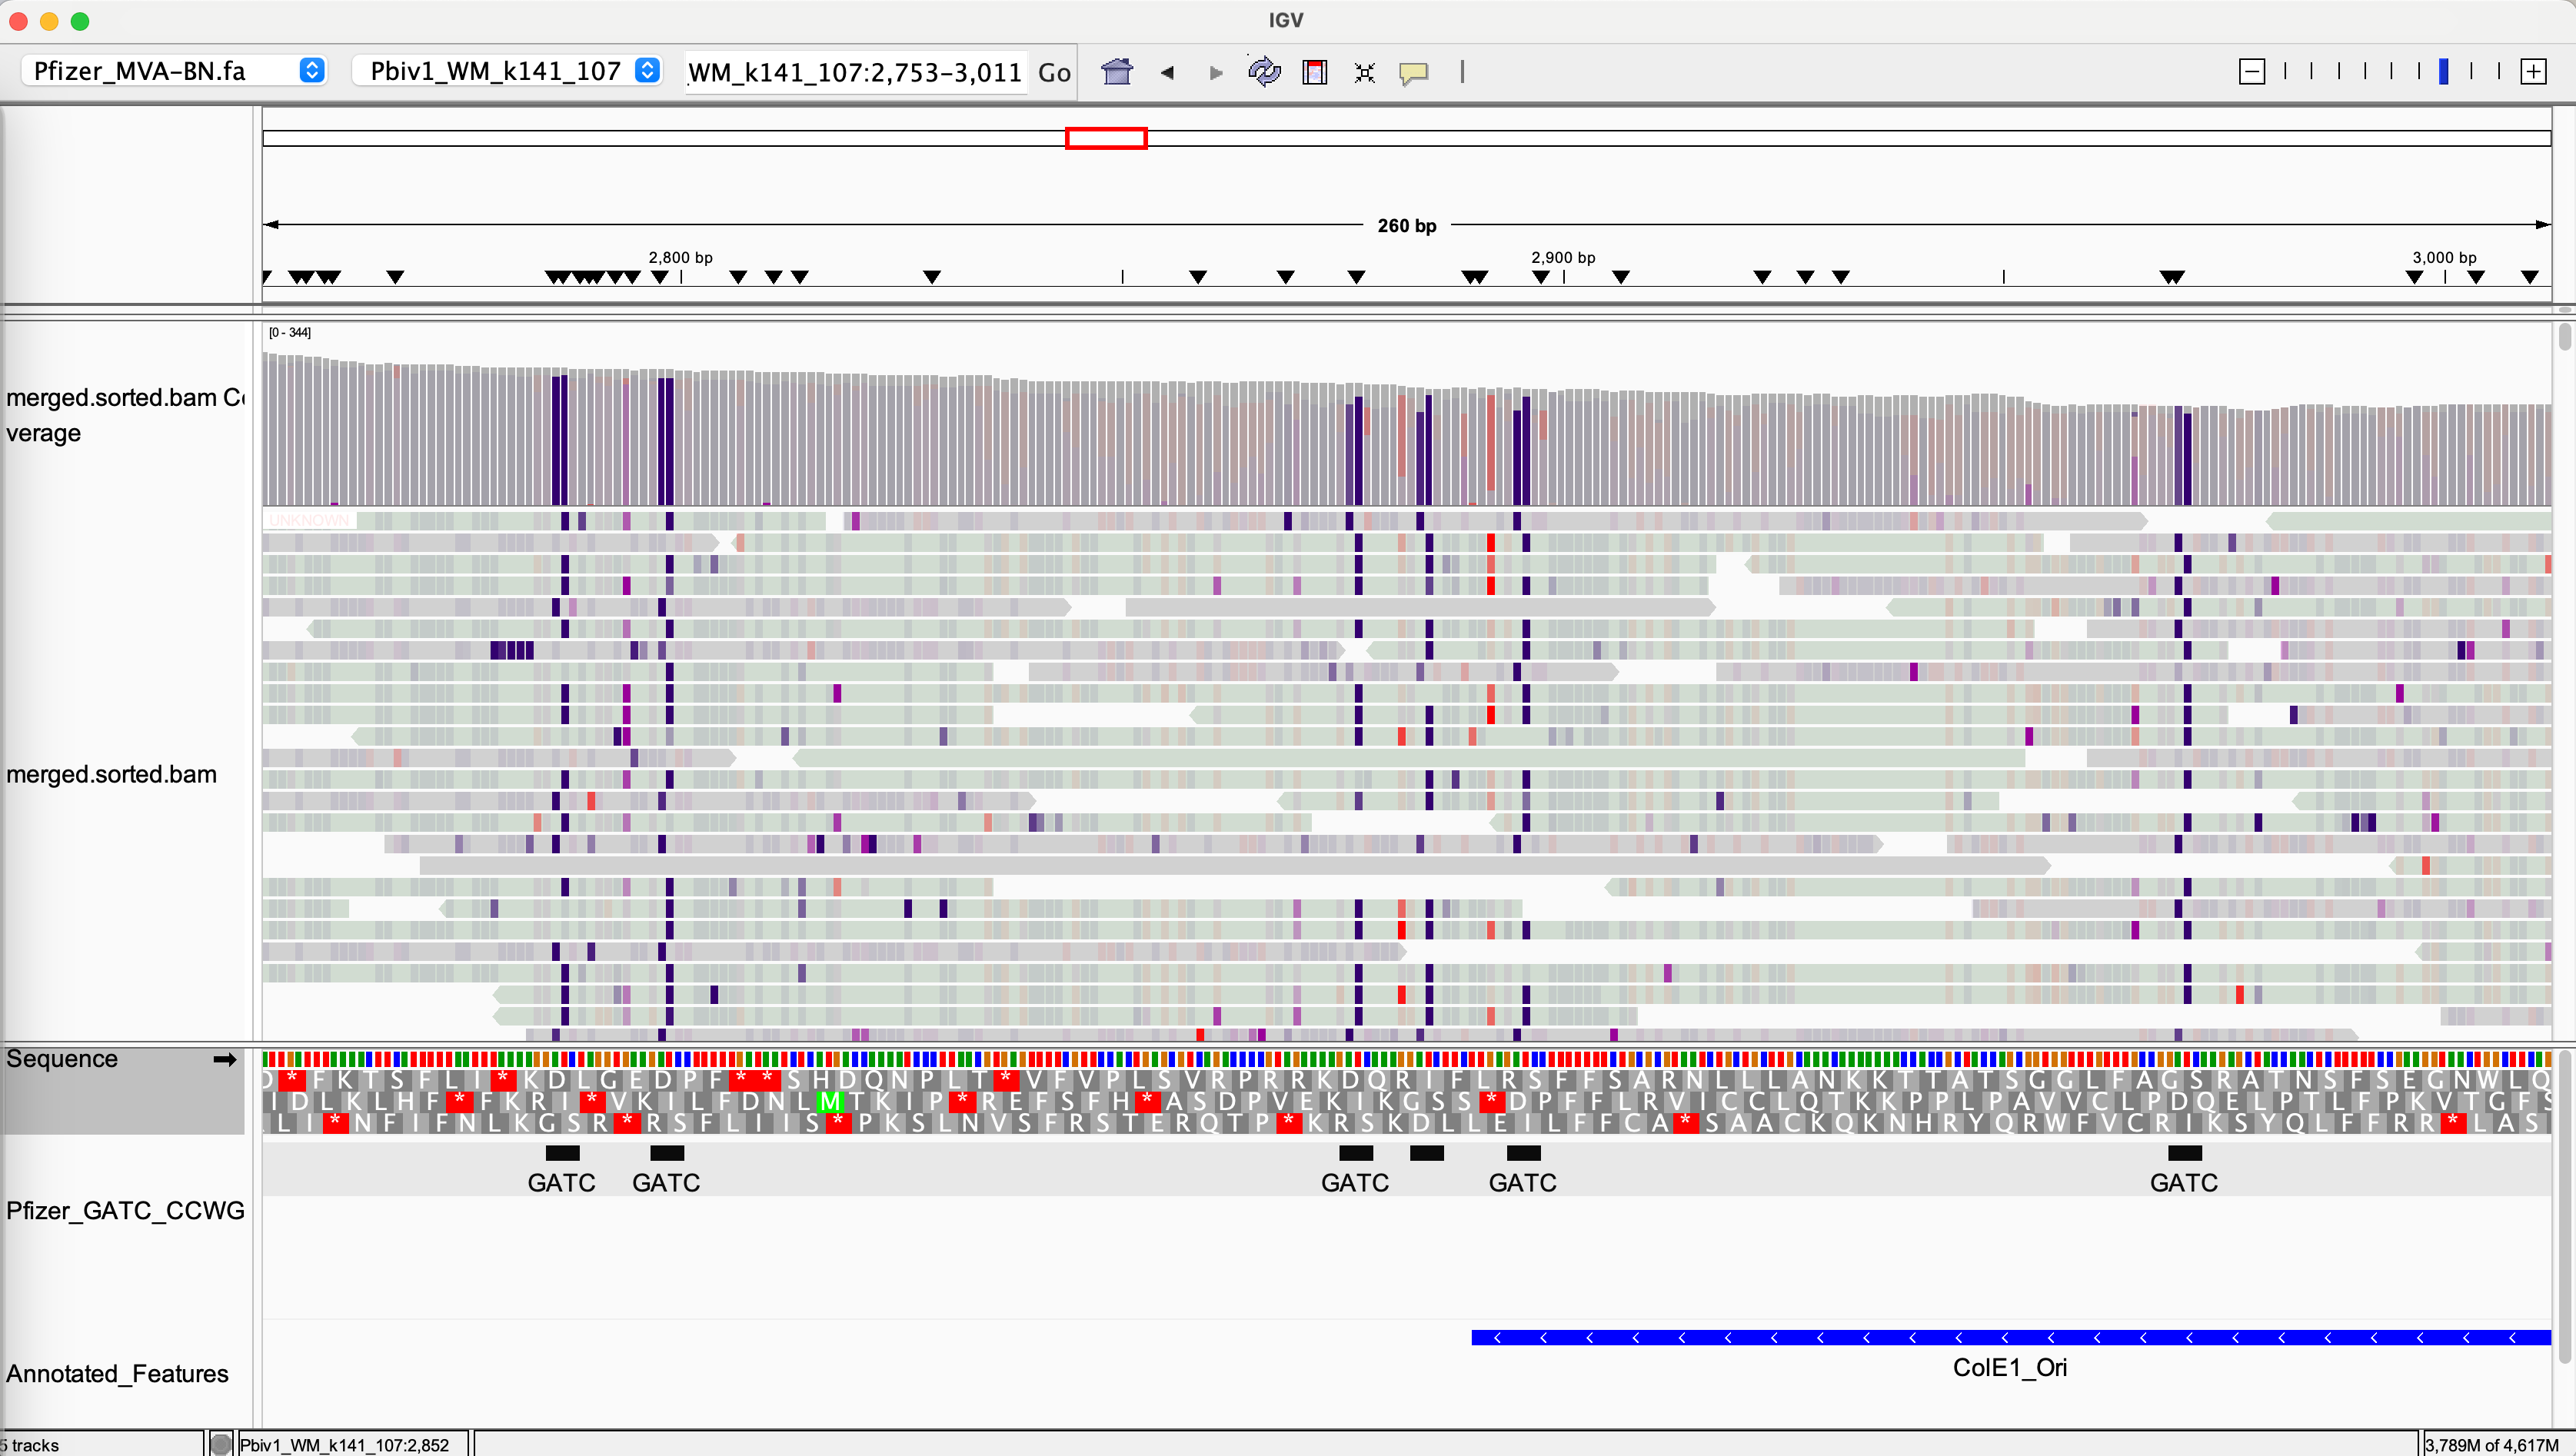Zoom out with the minus icon
2576x1456 pixels.
[2251, 72]
